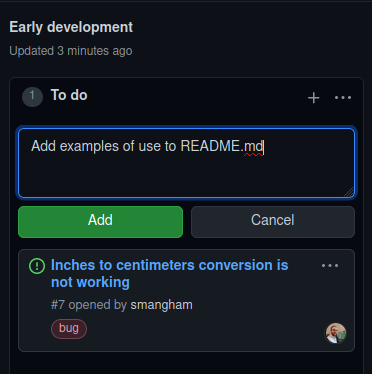
Task: Filter by the bug label
Action: (x=69, y=329)
